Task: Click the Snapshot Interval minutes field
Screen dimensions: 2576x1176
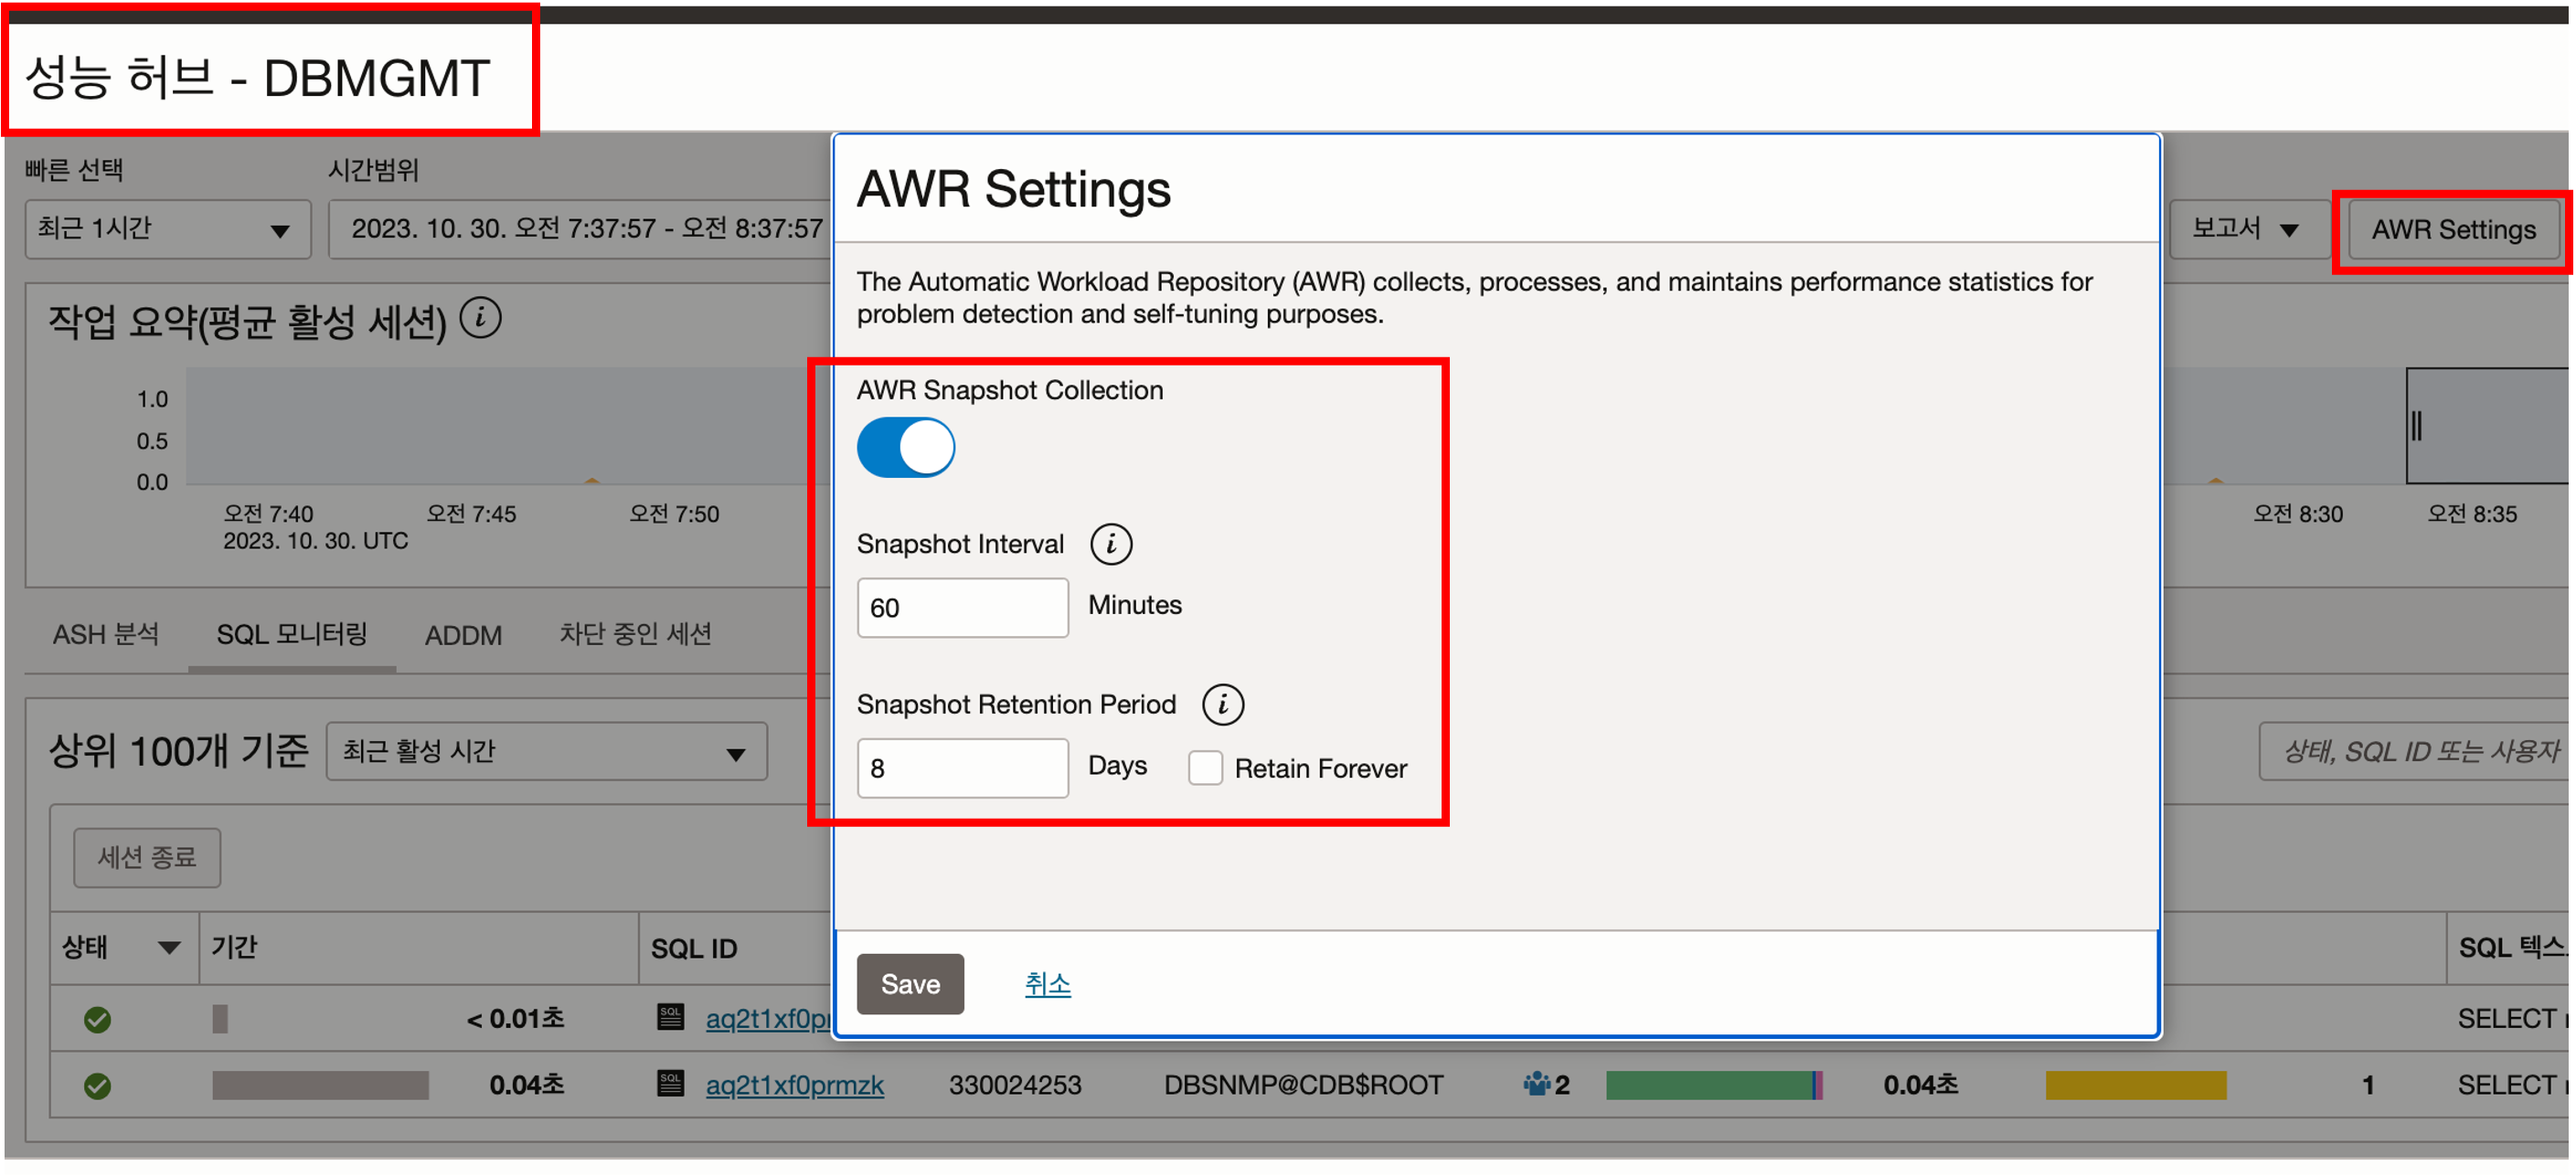Action: tap(962, 608)
